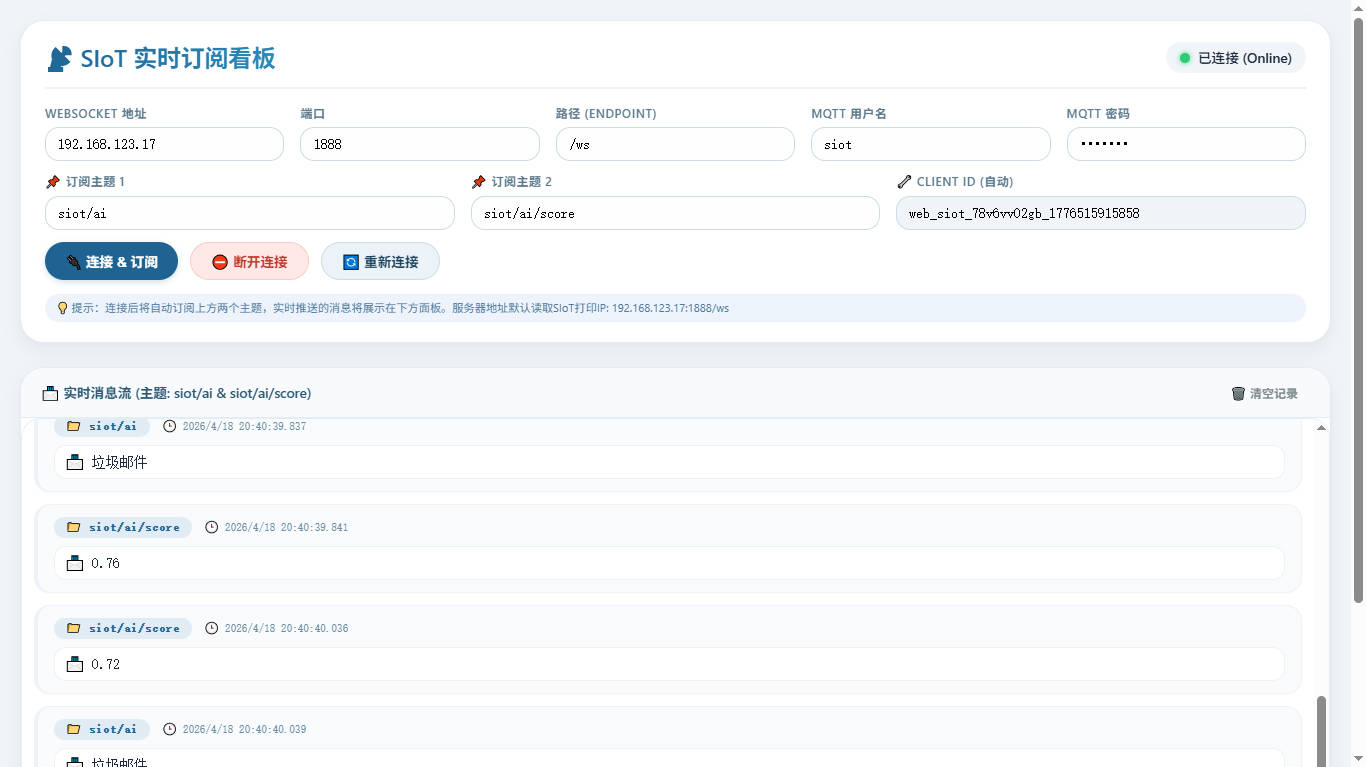Image resolution: width=1366 pixels, height=767 pixels.
Task: Click the pin icon beside 订阅主题 2 label
Action: [479, 182]
